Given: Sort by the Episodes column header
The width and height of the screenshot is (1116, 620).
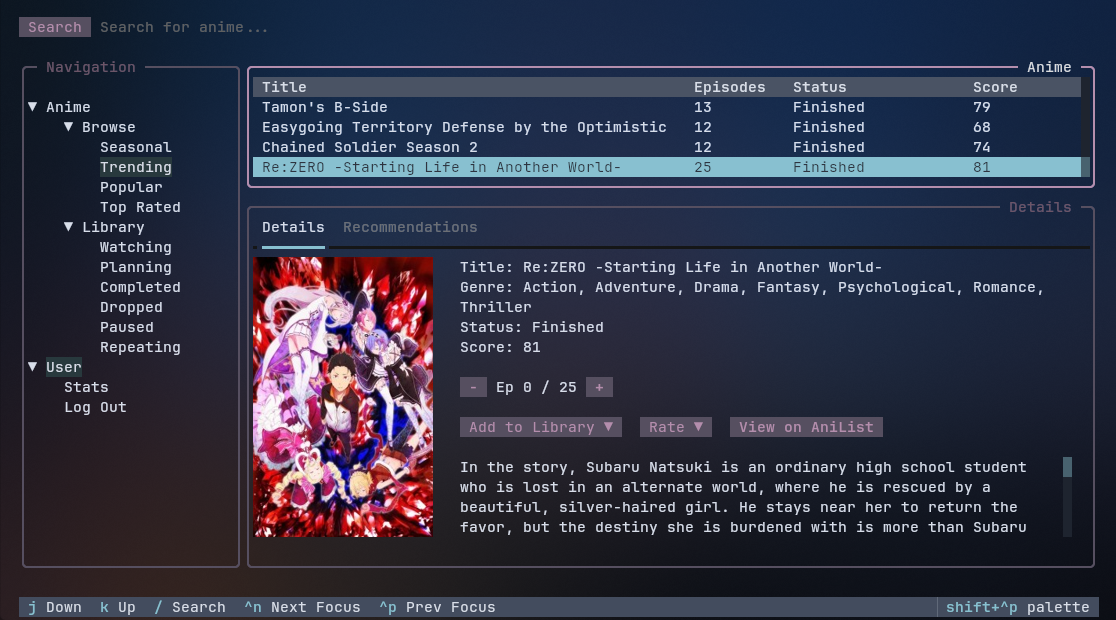Looking at the screenshot, I should [x=730, y=87].
